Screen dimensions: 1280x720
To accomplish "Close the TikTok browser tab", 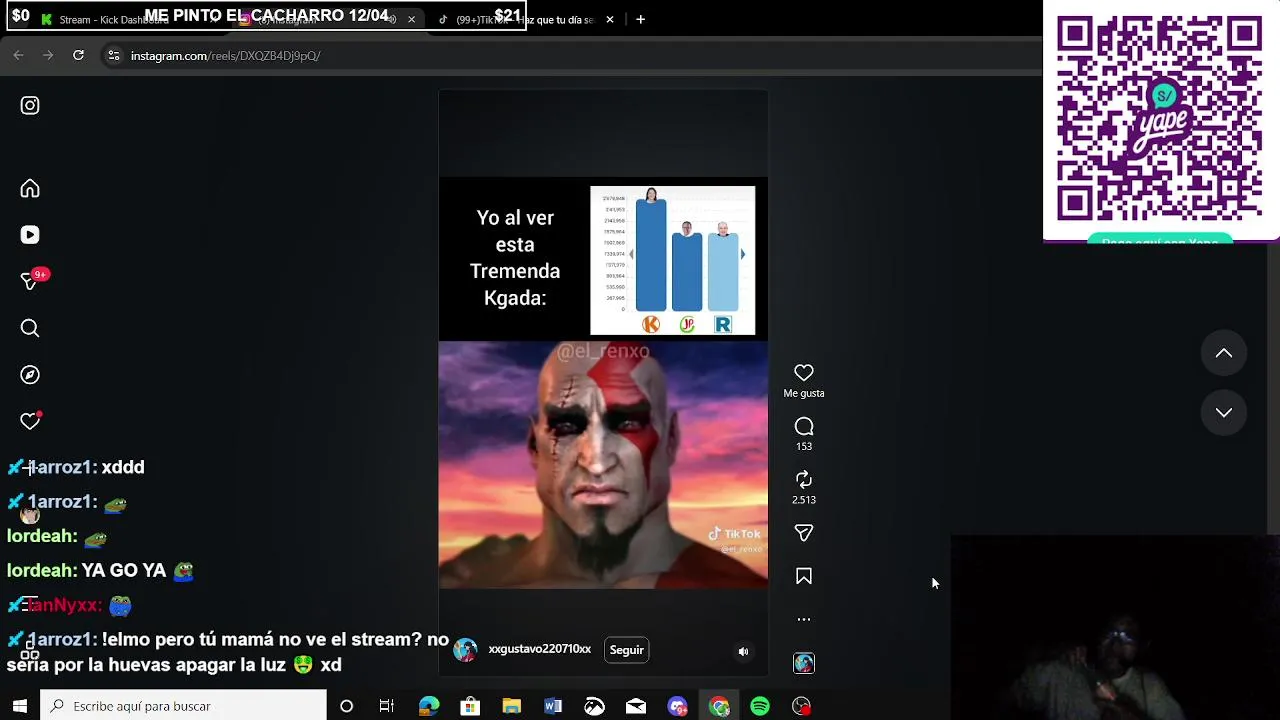I will pos(610,19).
